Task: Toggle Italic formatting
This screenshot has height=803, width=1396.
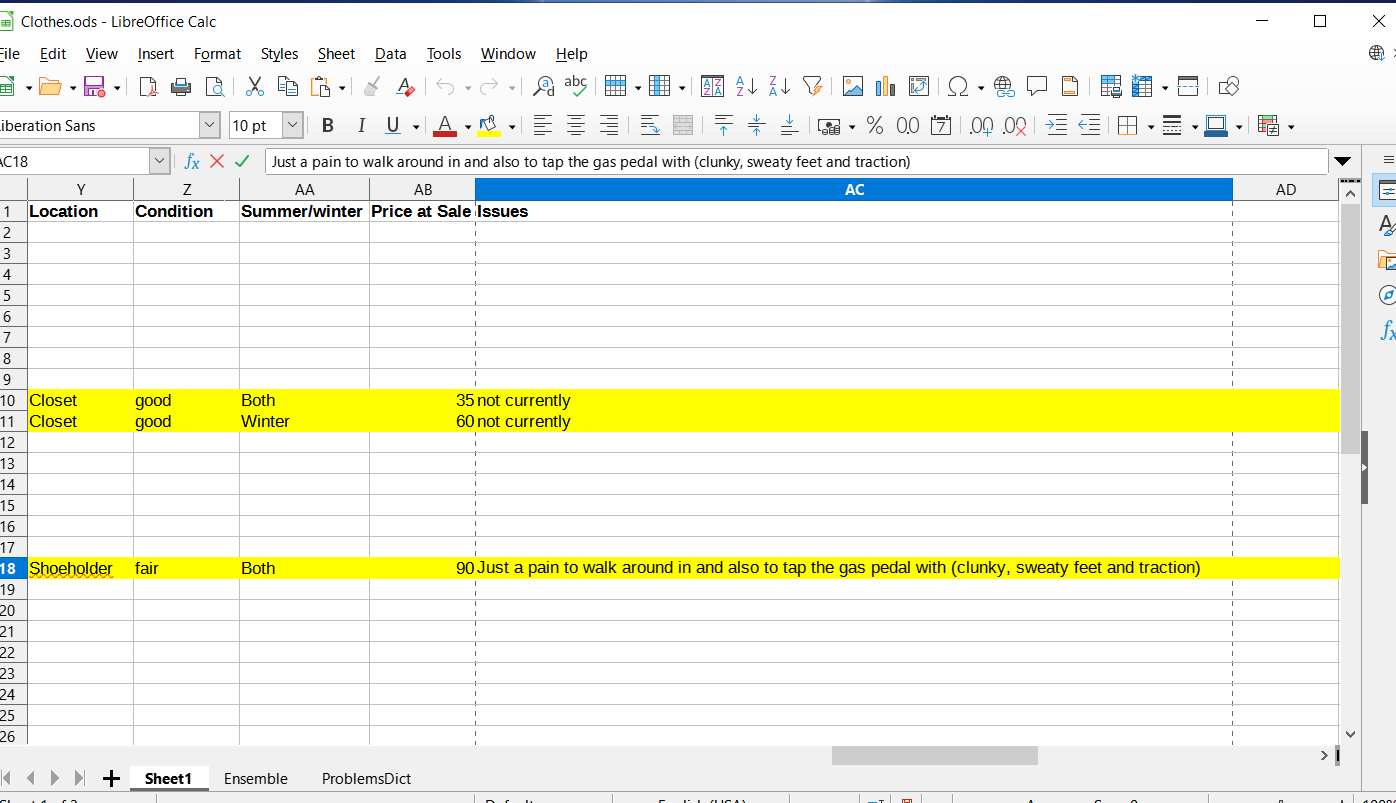Action: pyautogui.click(x=361, y=125)
